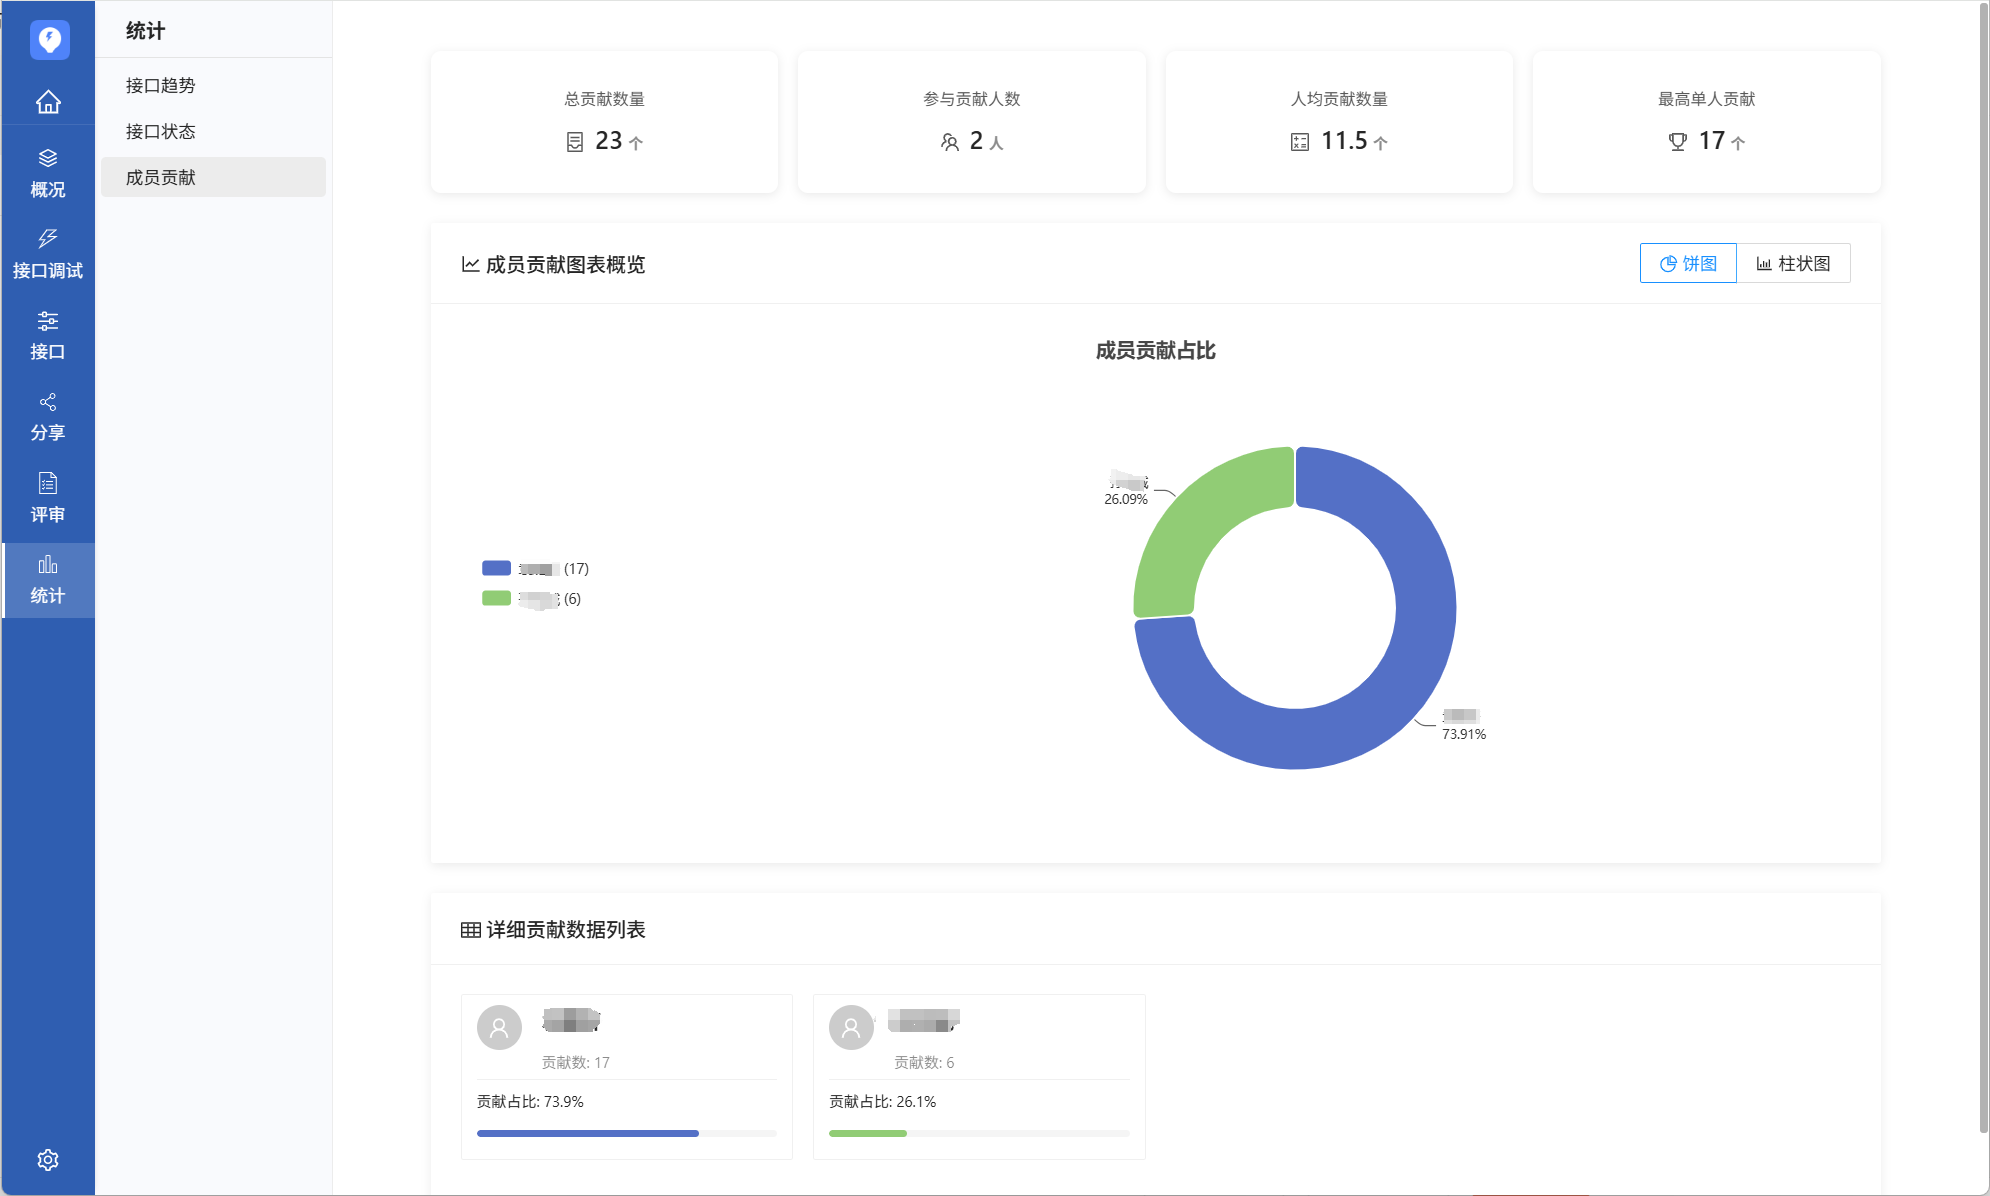The width and height of the screenshot is (1990, 1196).
Task: Click the app logo at the top of the sidebar
Action: point(49,40)
